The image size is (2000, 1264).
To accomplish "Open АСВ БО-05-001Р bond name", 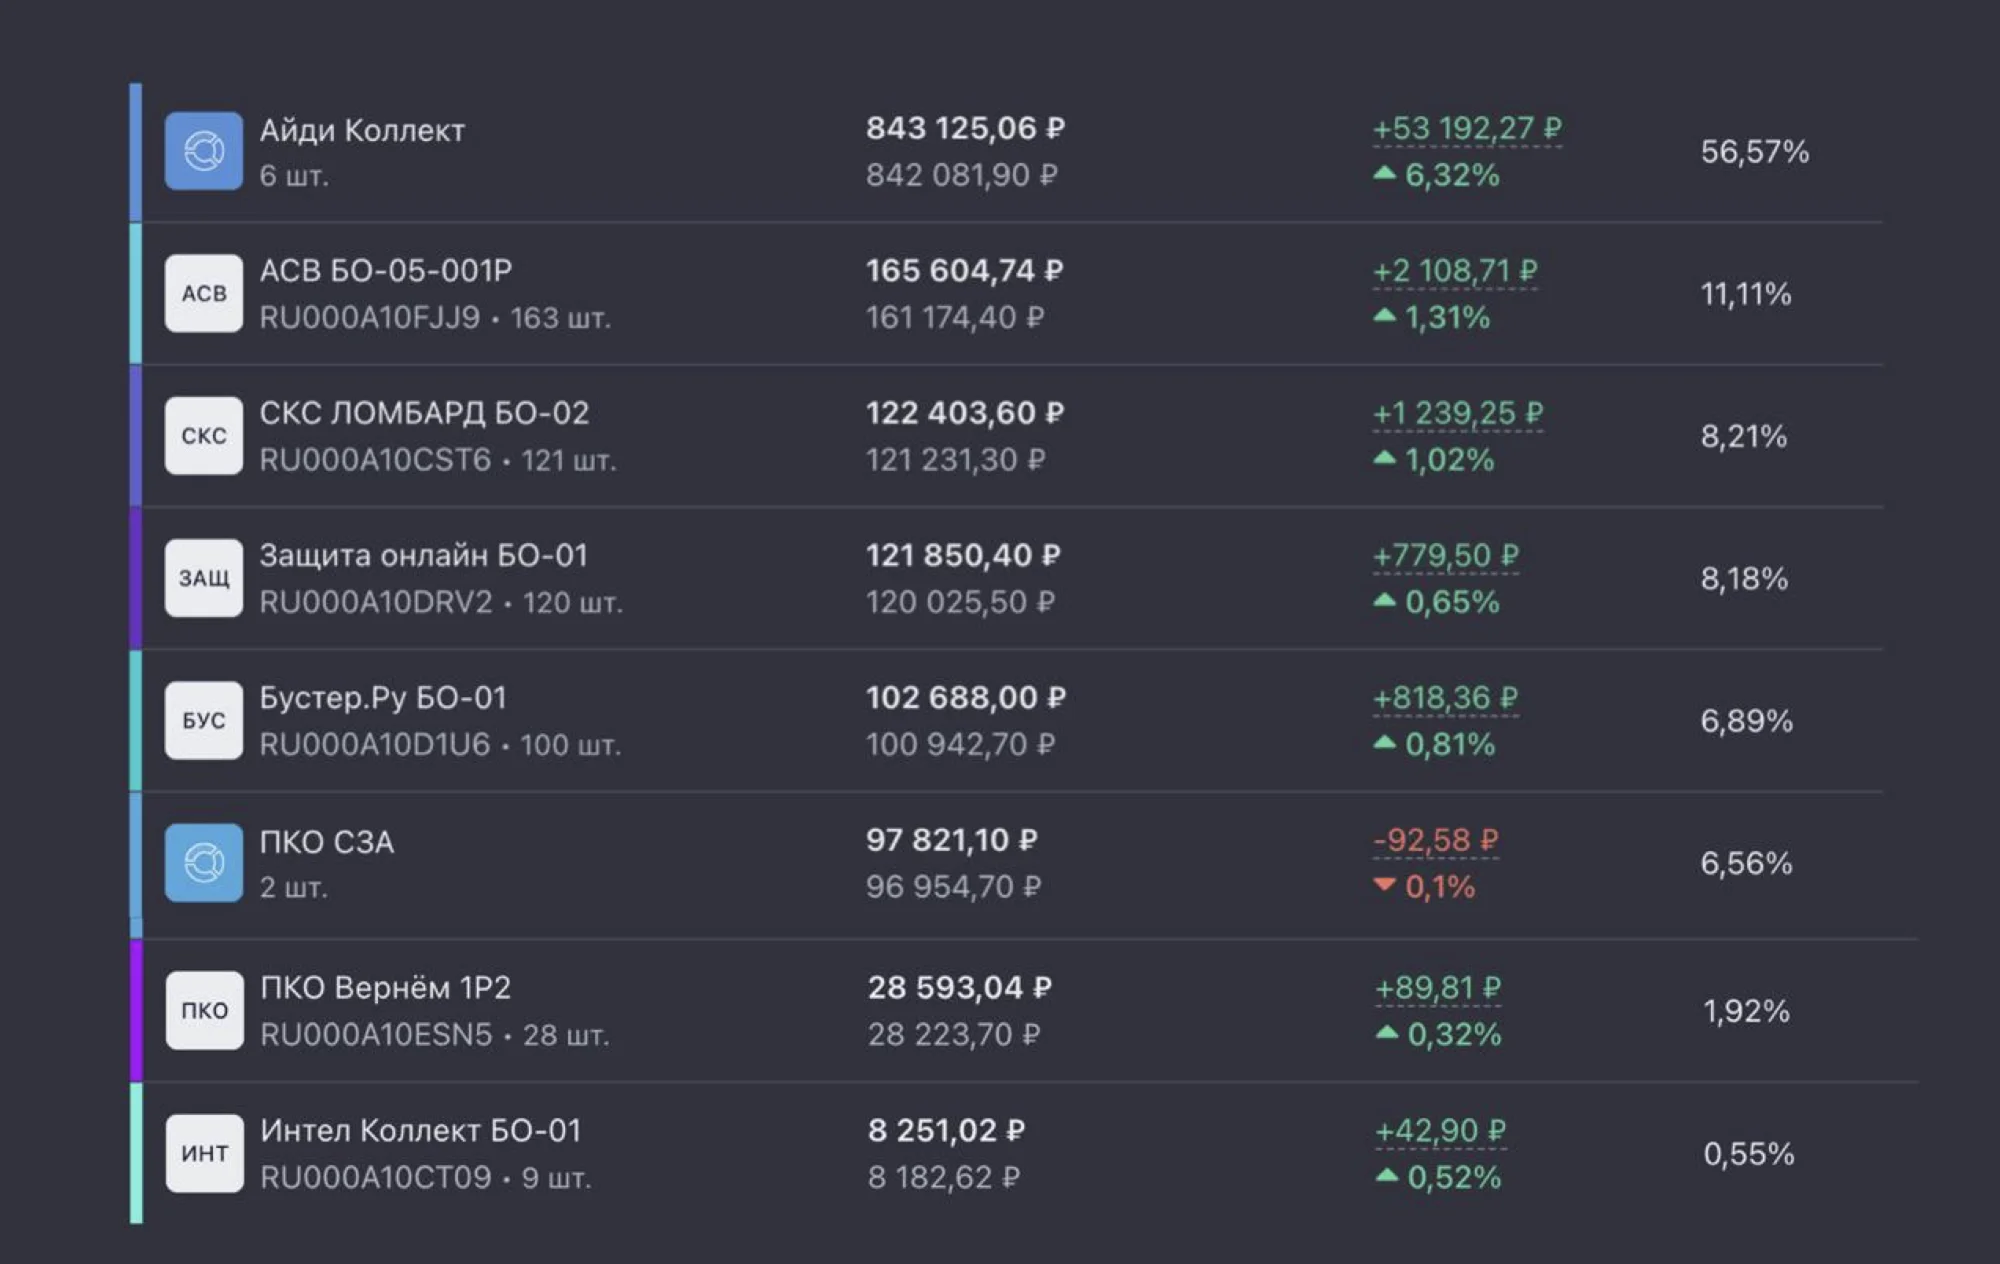I will pos(386,271).
